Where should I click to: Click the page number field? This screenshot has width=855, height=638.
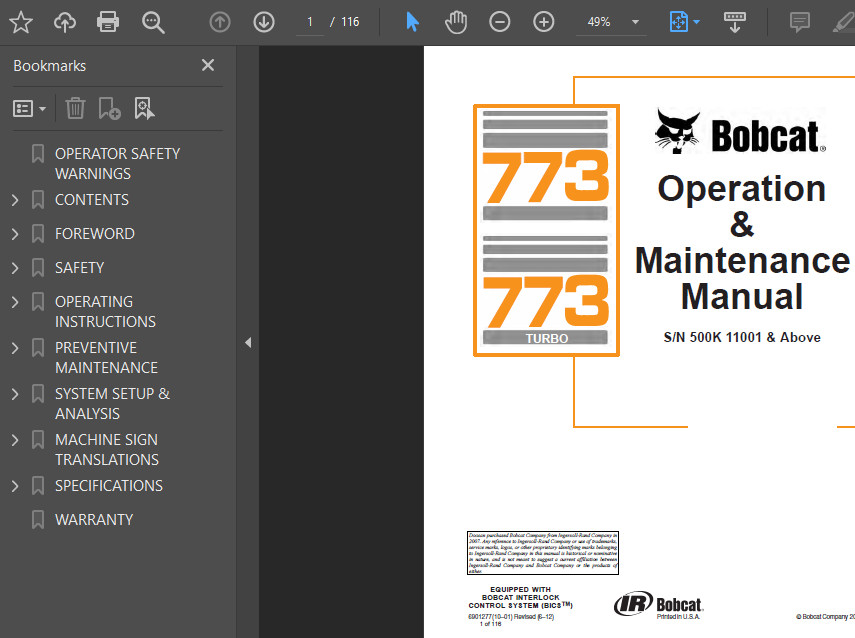(x=310, y=22)
